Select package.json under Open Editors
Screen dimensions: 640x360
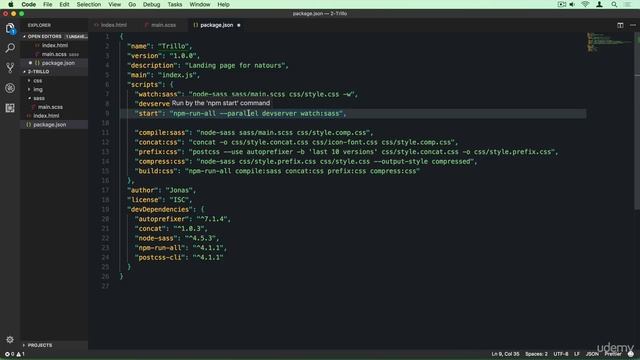pos(55,63)
